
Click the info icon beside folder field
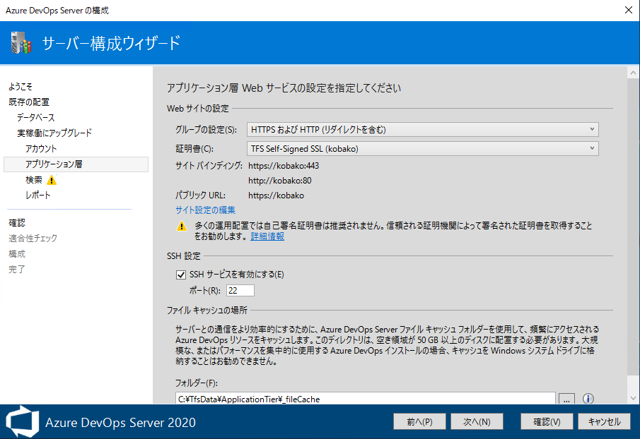tap(588, 399)
